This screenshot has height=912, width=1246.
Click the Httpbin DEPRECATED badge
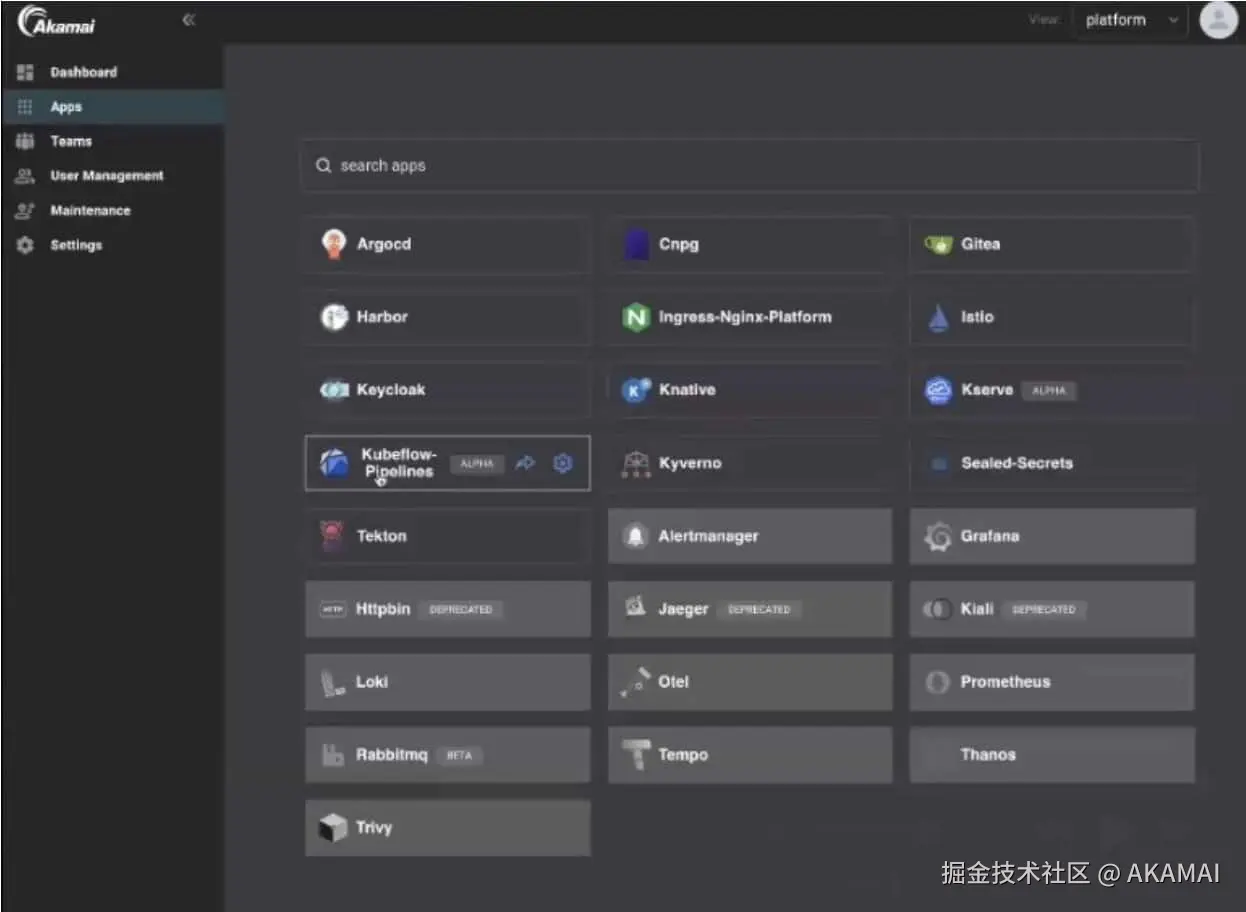click(460, 609)
